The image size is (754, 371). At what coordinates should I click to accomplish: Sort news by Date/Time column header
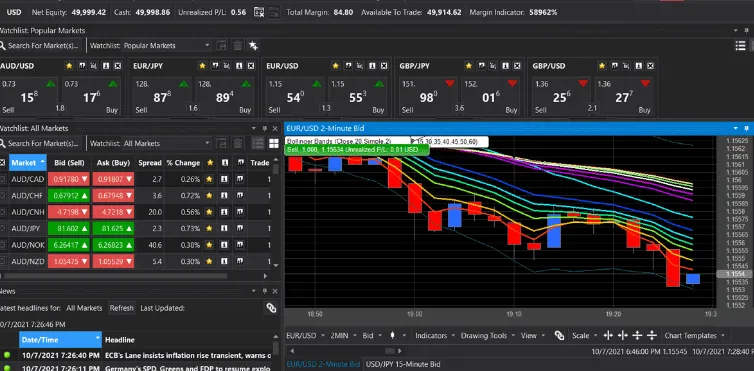pyautogui.click(x=61, y=340)
